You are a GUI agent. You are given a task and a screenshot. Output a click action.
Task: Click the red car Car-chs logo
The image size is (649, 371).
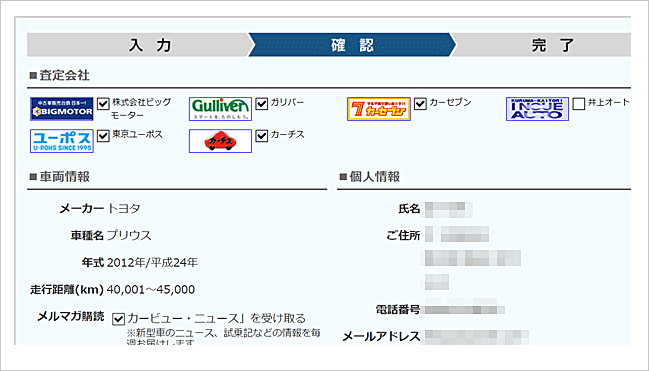[220, 141]
